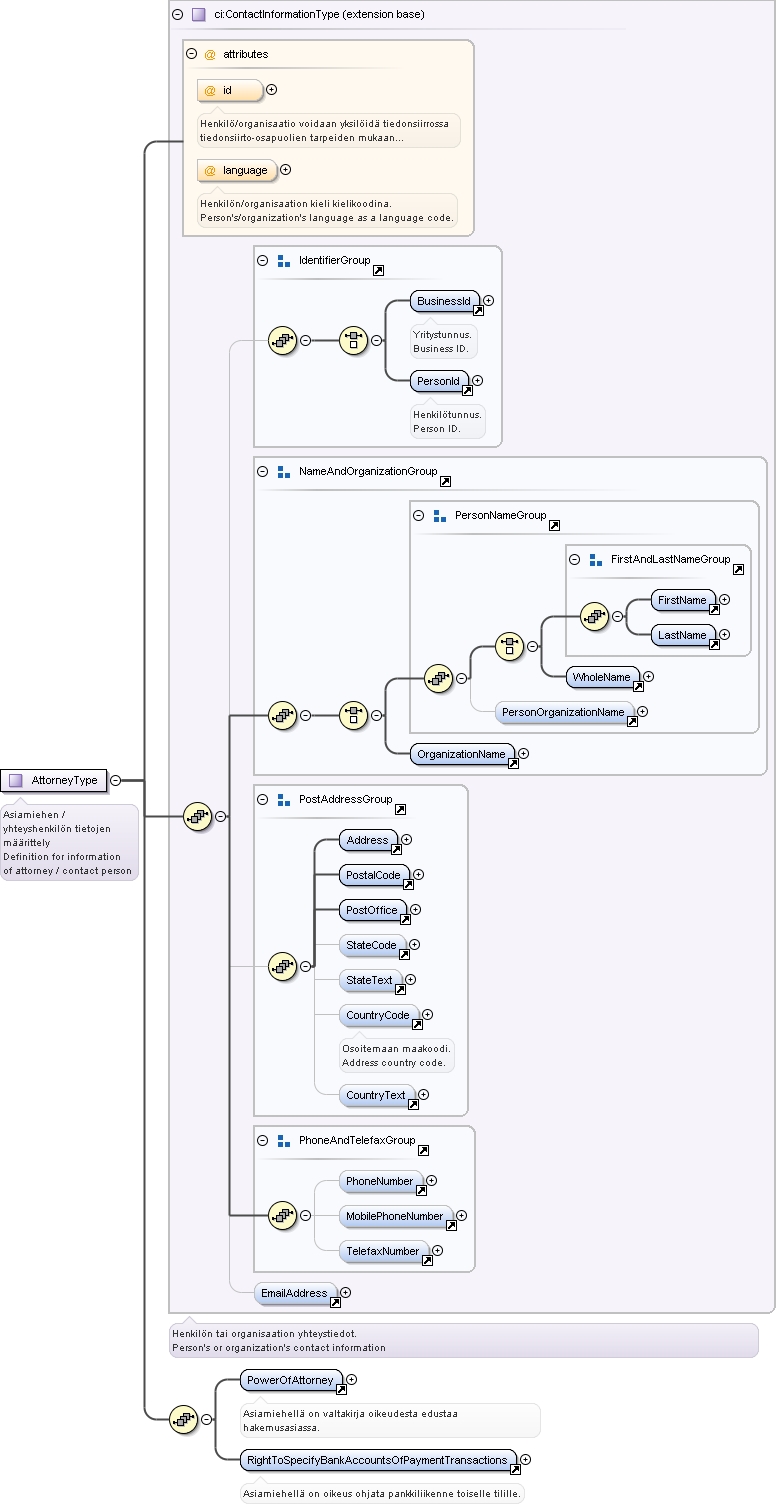Select the CountryCode element
The width and height of the screenshot is (777, 1507).
coord(378,1015)
